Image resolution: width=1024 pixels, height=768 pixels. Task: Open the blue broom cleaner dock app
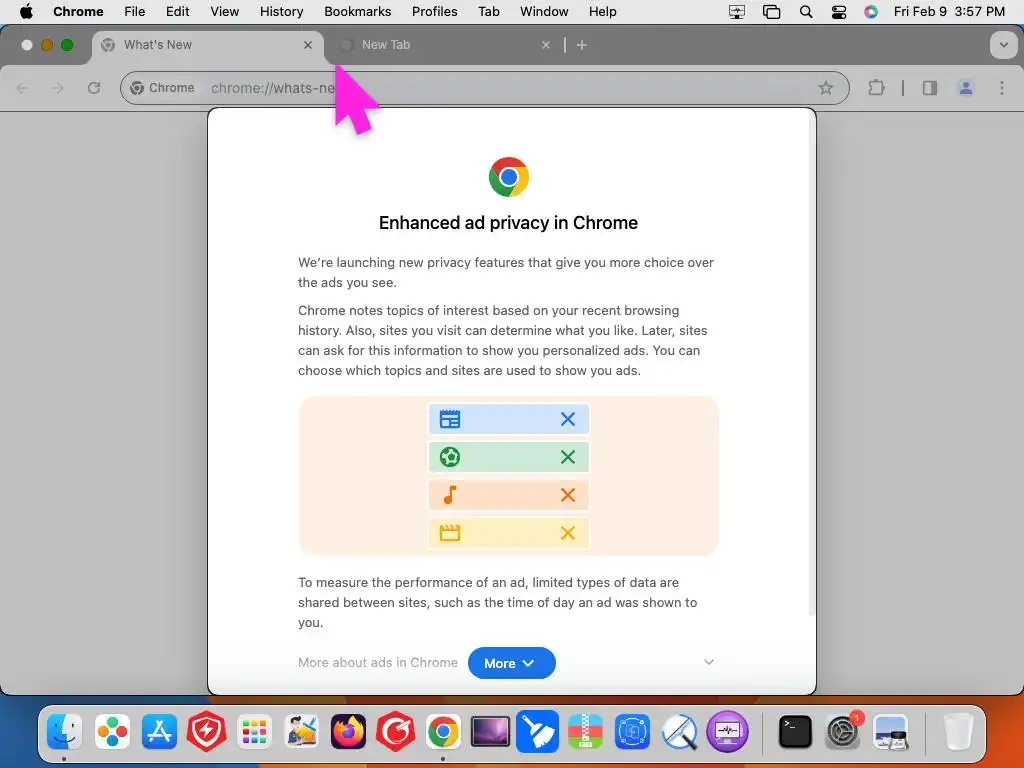pyautogui.click(x=537, y=731)
